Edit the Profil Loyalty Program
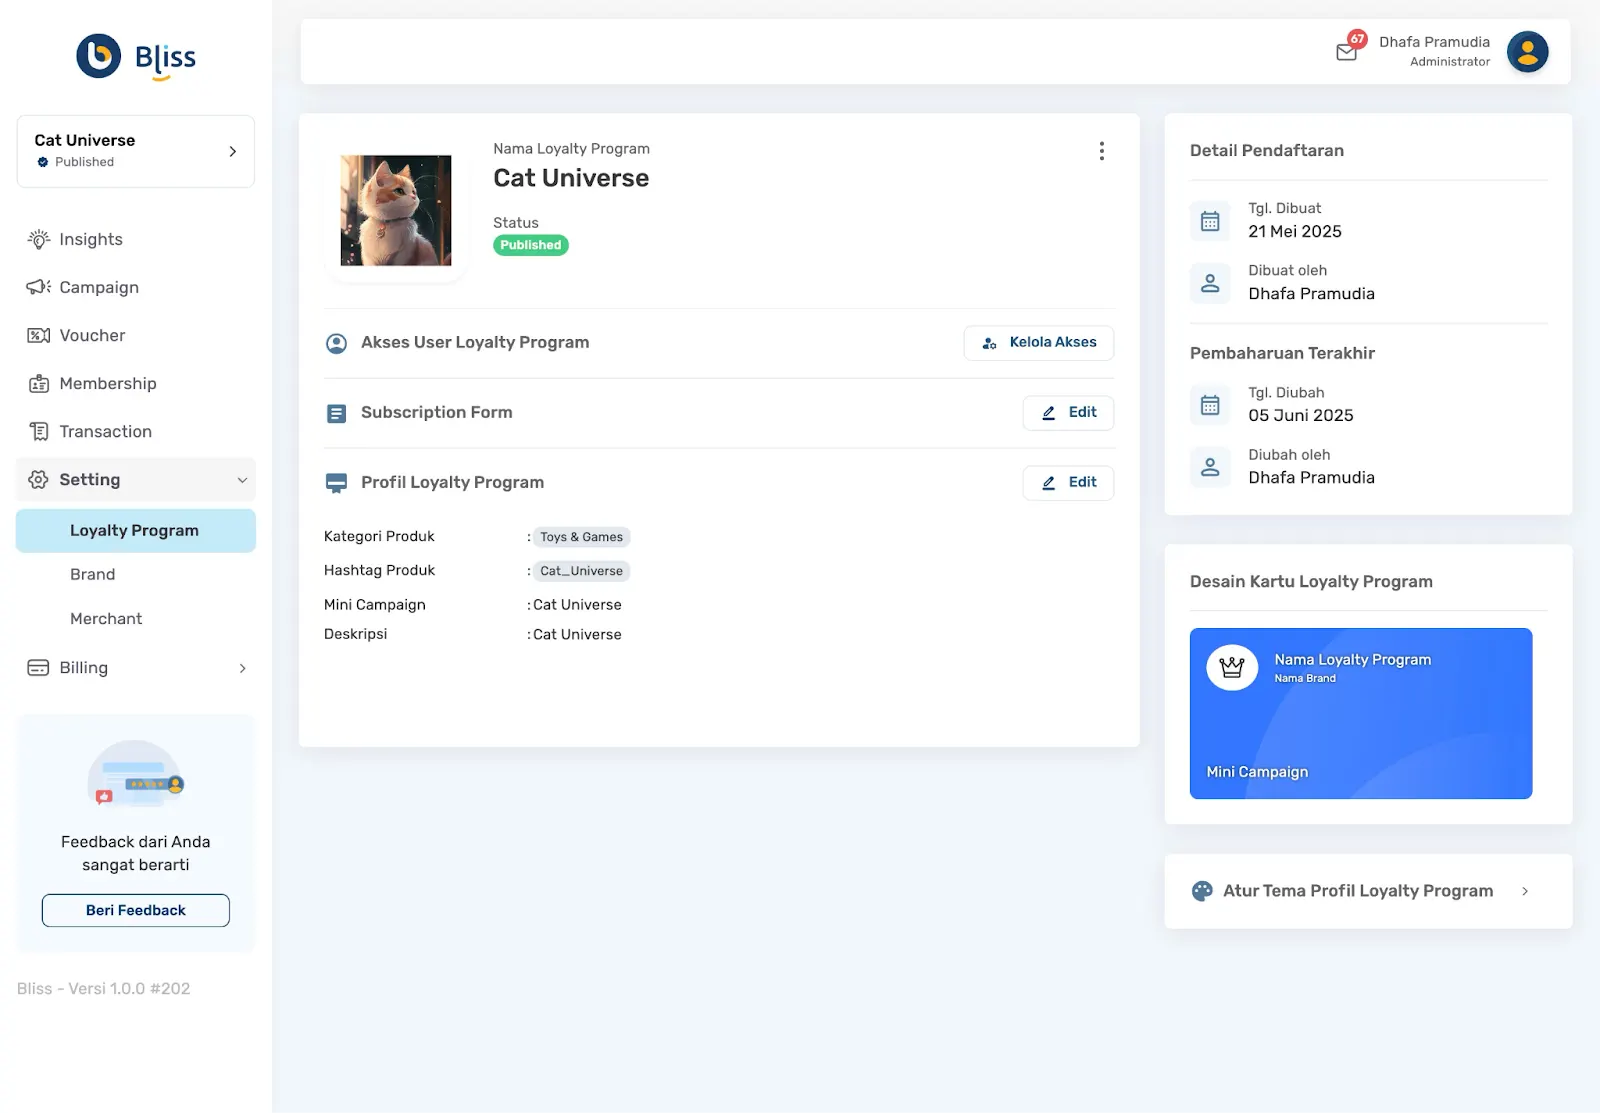 click(x=1068, y=483)
